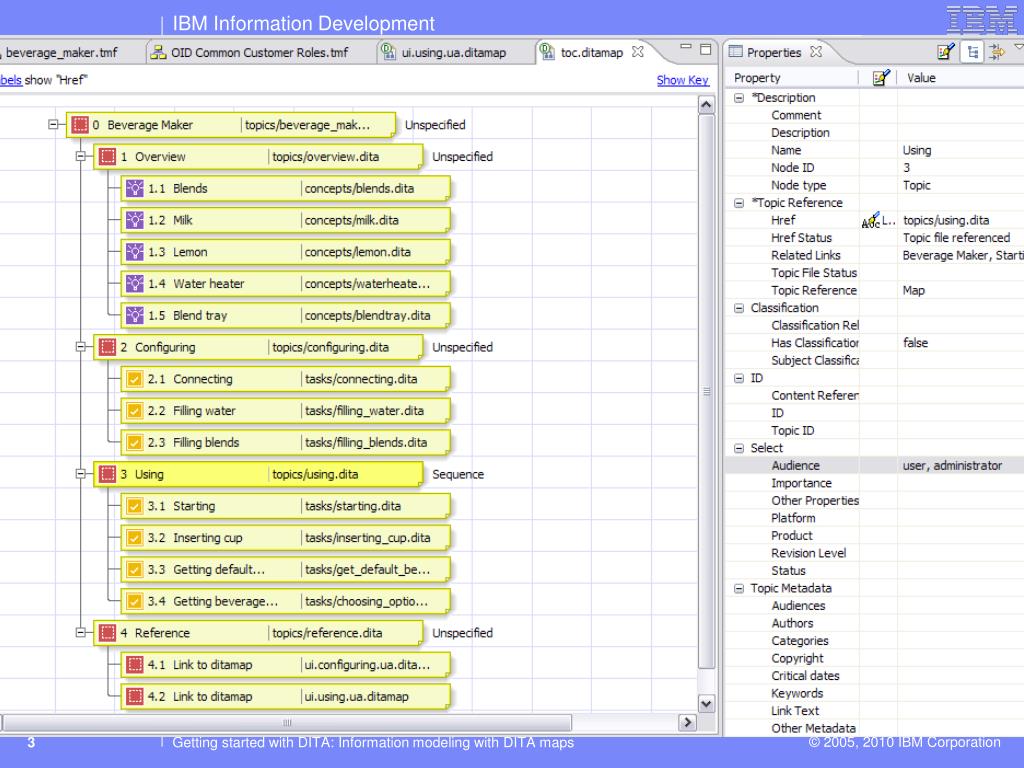Click the Connecting task checkmark icon

coord(135,379)
